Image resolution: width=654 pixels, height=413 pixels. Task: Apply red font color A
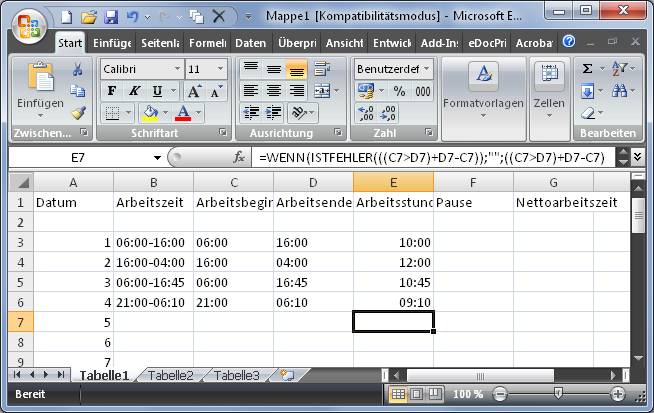pyautogui.click(x=184, y=113)
